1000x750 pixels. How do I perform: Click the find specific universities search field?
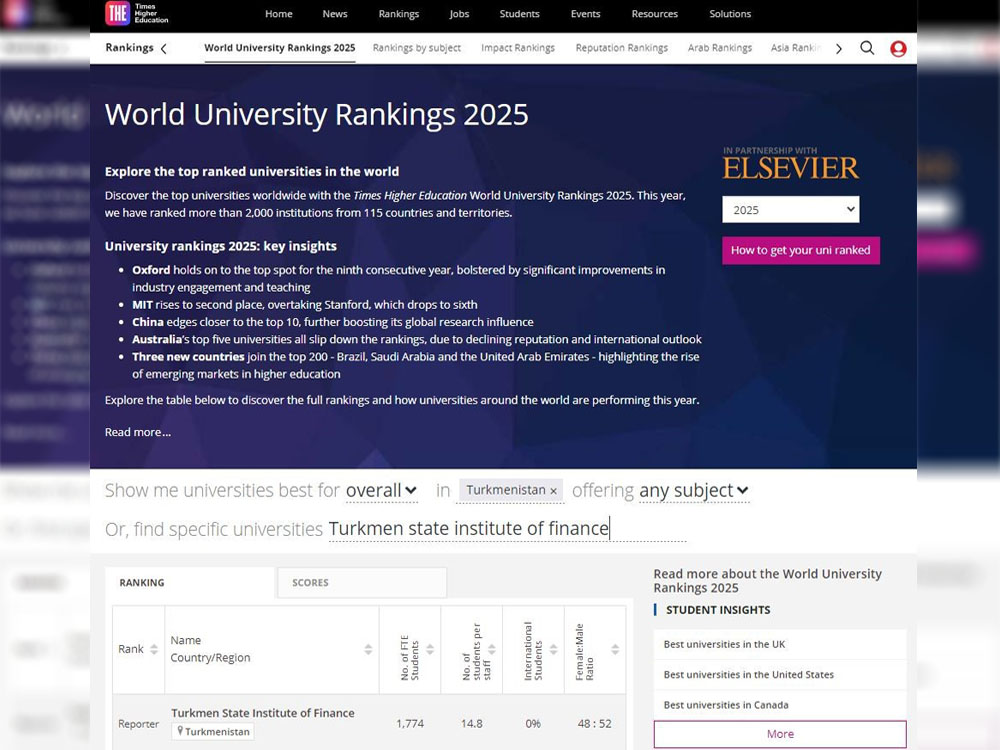tap(507, 529)
